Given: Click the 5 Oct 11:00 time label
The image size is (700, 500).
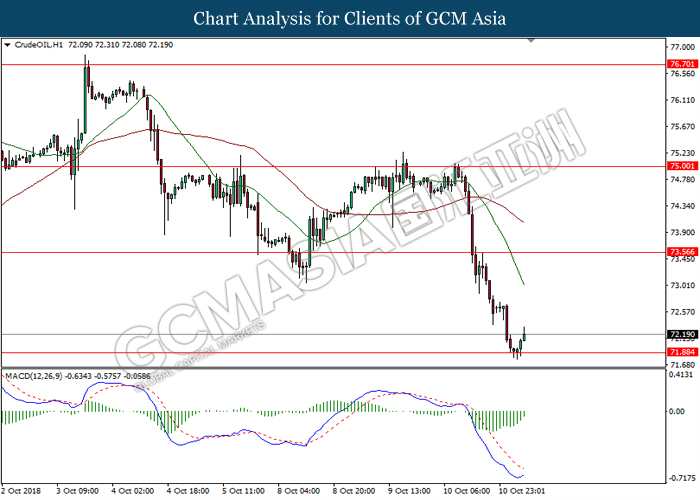Looking at the screenshot, I should pos(243,491).
